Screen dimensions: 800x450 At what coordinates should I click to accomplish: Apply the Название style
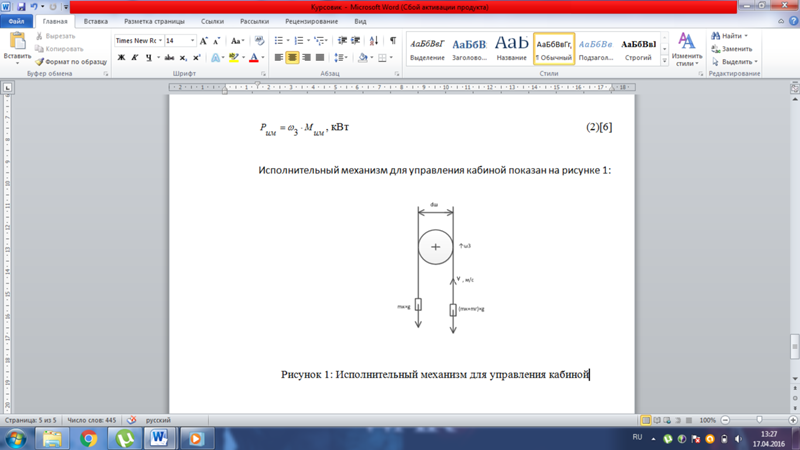(x=512, y=49)
